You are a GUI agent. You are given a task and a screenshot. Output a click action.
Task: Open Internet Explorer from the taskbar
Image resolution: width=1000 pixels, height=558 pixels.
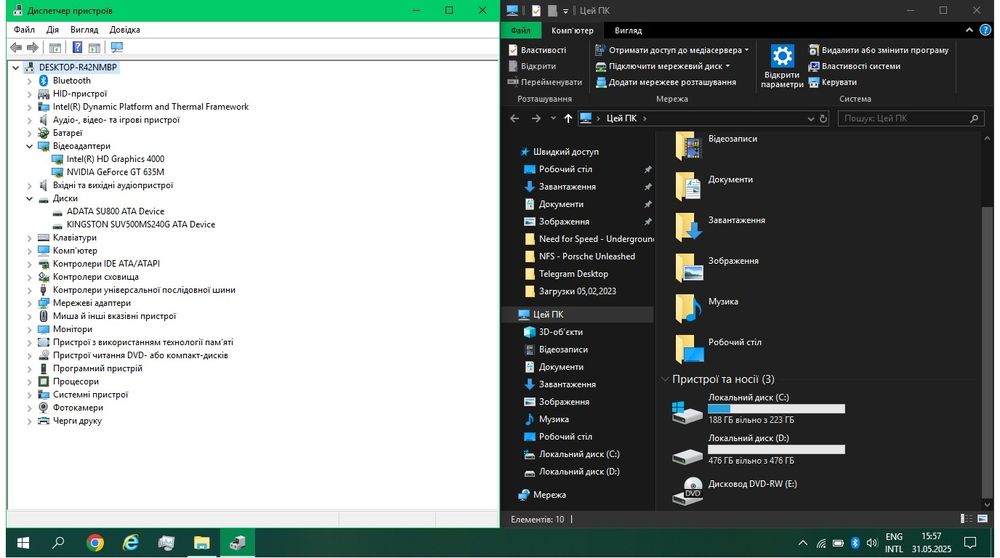131,543
